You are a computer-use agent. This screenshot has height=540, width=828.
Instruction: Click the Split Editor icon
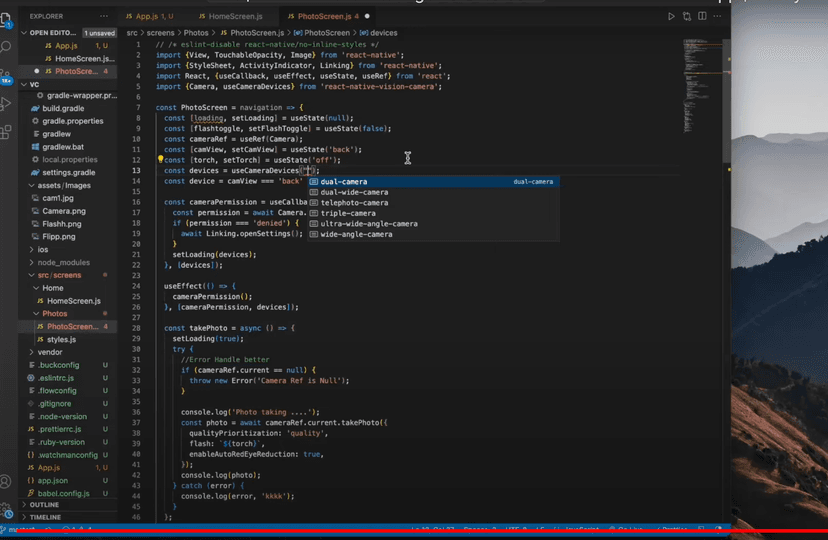pyautogui.click(x=702, y=17)
